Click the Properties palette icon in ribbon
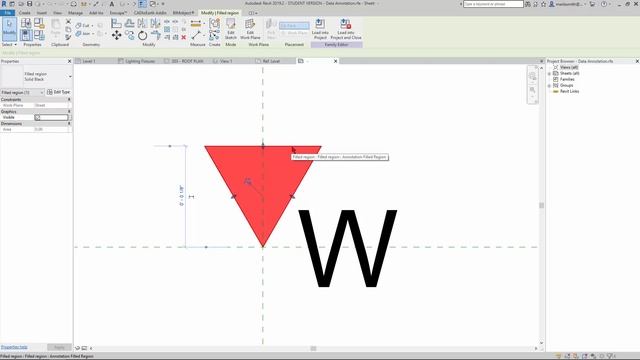This screenshot has width=640, height=360. tap(26, 36)
